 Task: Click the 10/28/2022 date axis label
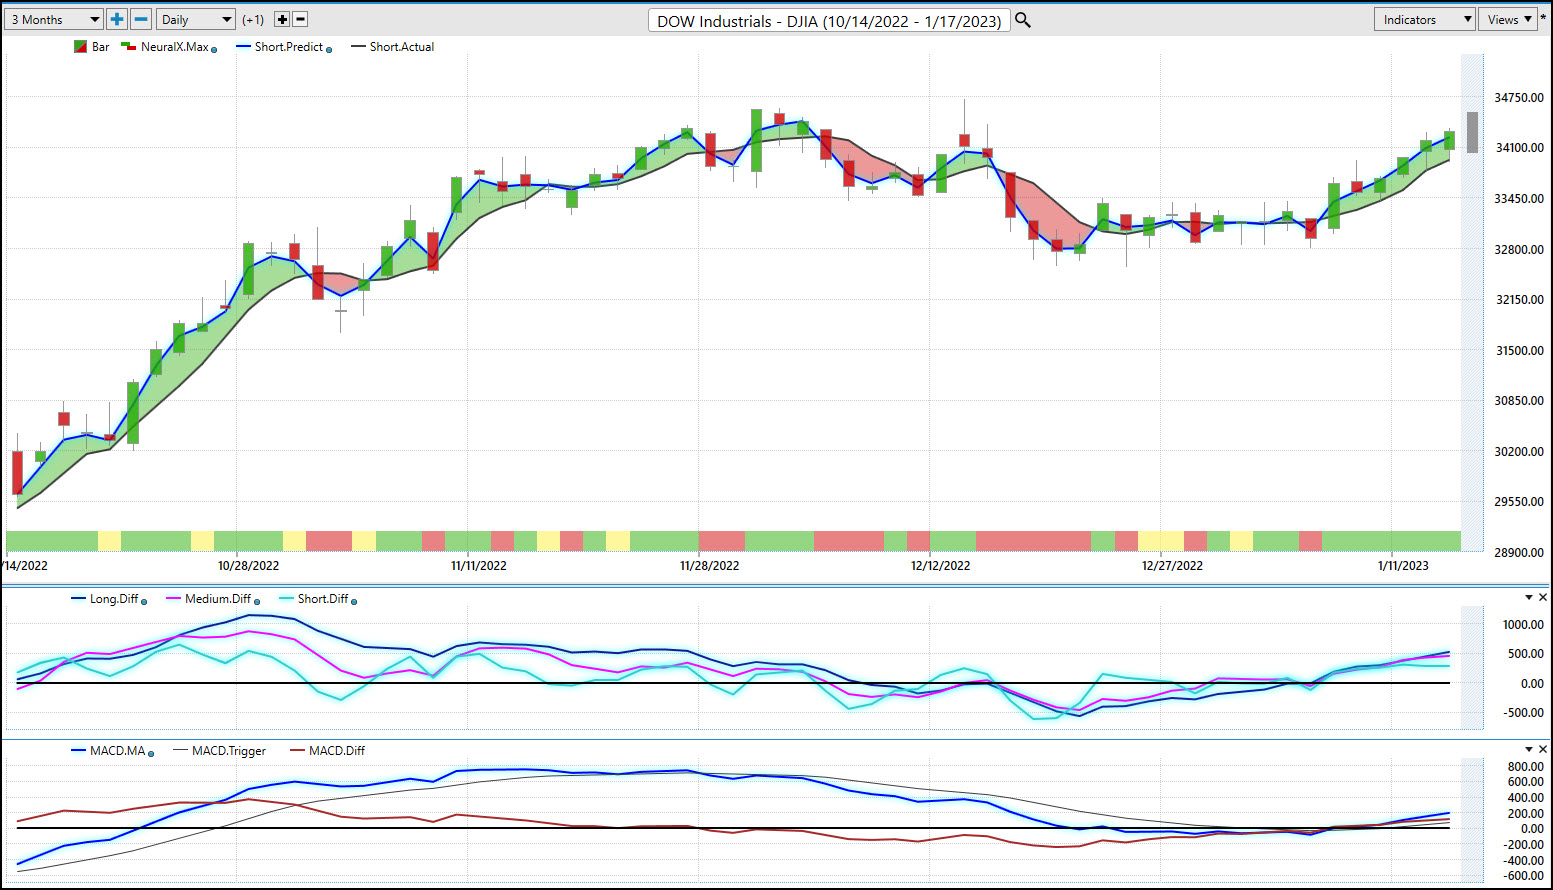[x=248, y=566]
